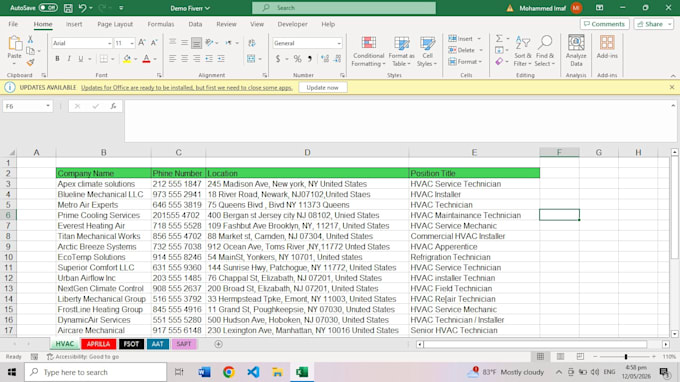Click the Insert Function fx icon
The width and height of the screenshot is (680, 382).
(113, 106)
